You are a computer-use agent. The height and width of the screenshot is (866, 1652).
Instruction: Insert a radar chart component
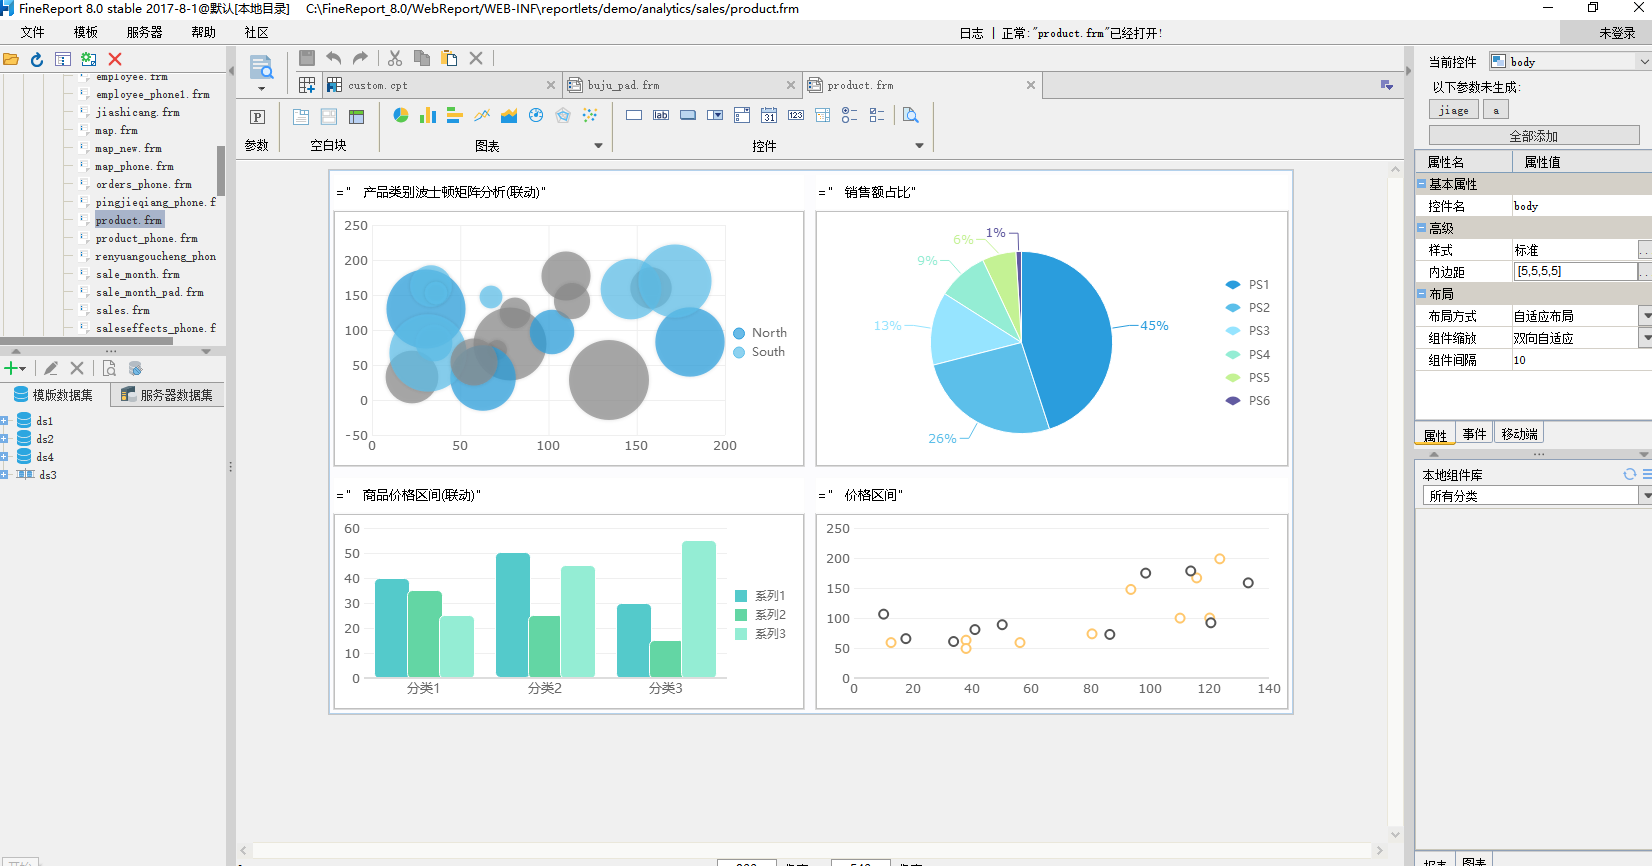click(563, 115)
